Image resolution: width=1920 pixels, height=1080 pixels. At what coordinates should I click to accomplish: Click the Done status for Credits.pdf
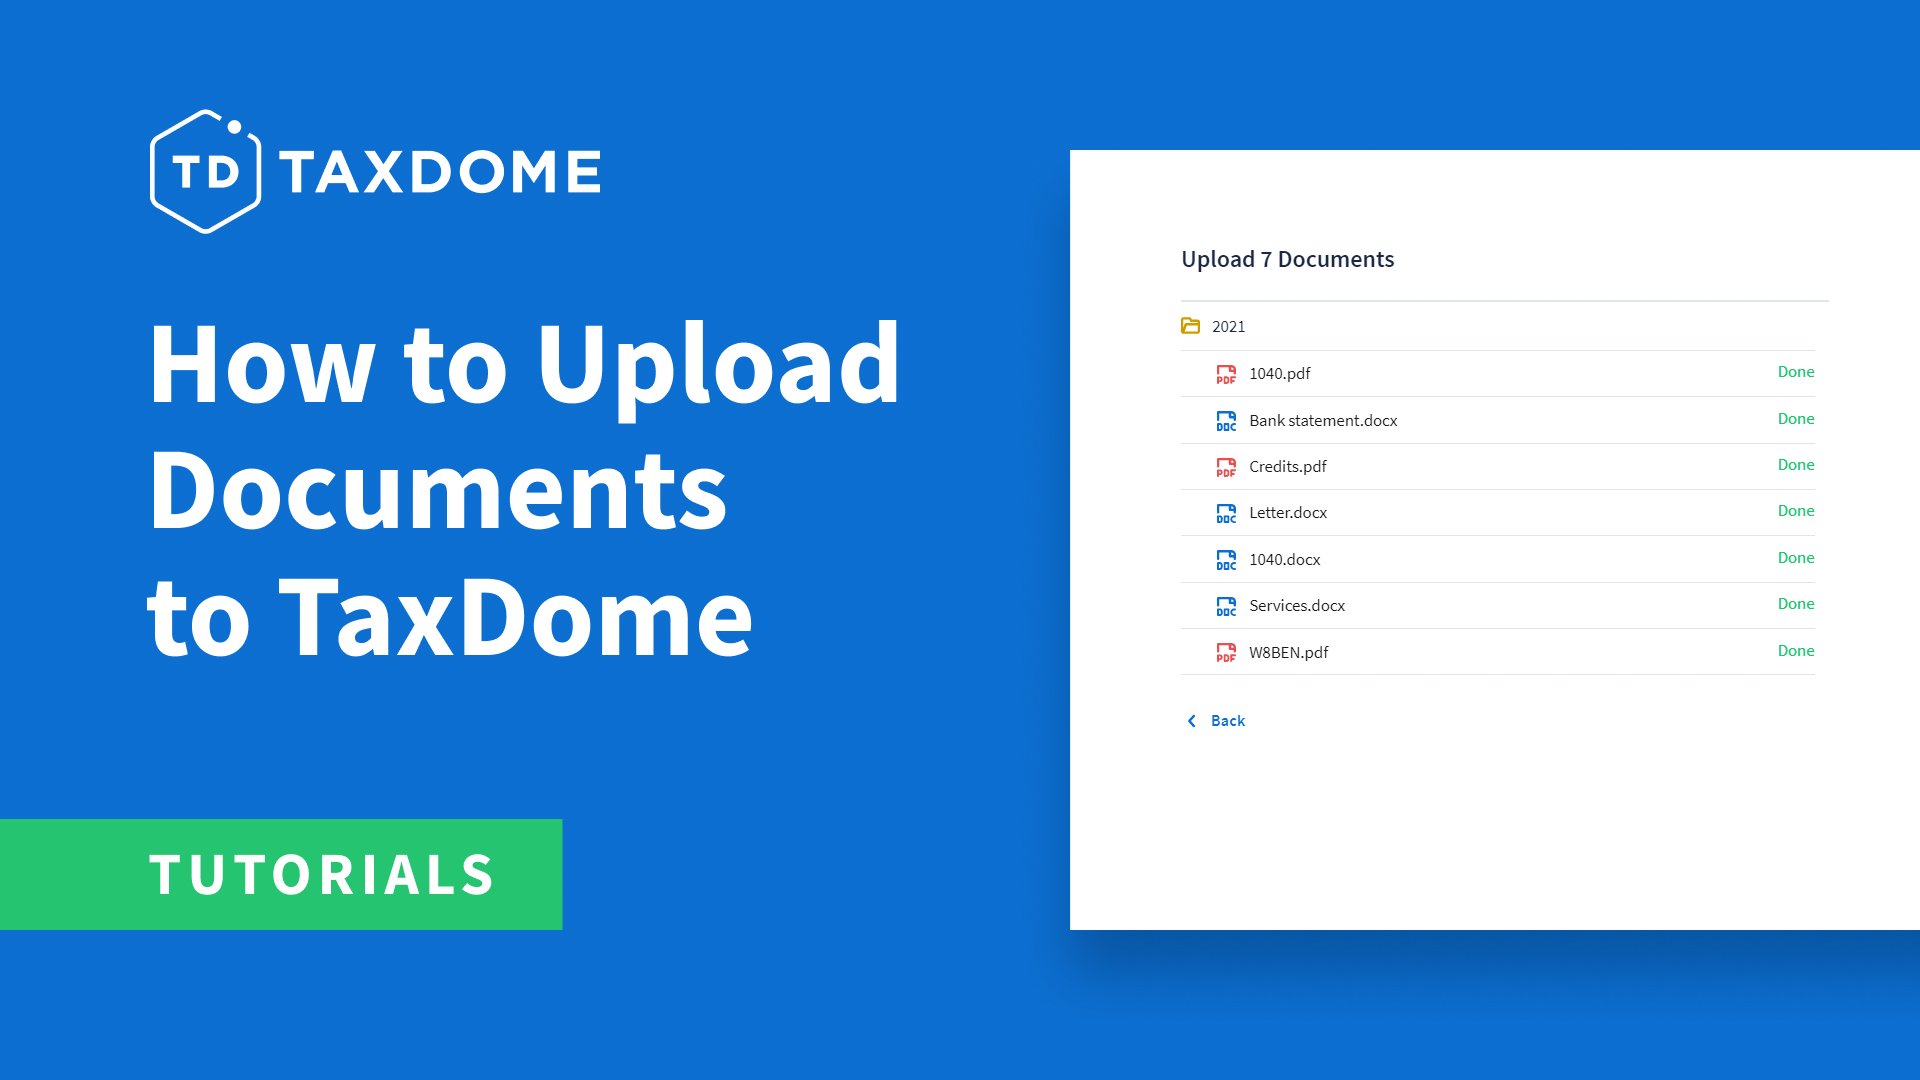click(1796, 465)
